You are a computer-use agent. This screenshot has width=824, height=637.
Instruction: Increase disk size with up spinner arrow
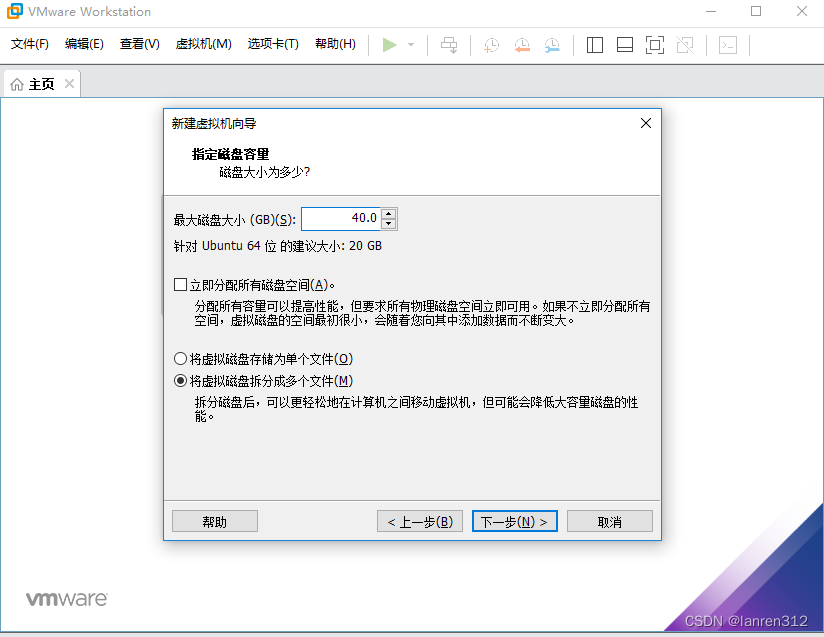[x=388, y=213]
